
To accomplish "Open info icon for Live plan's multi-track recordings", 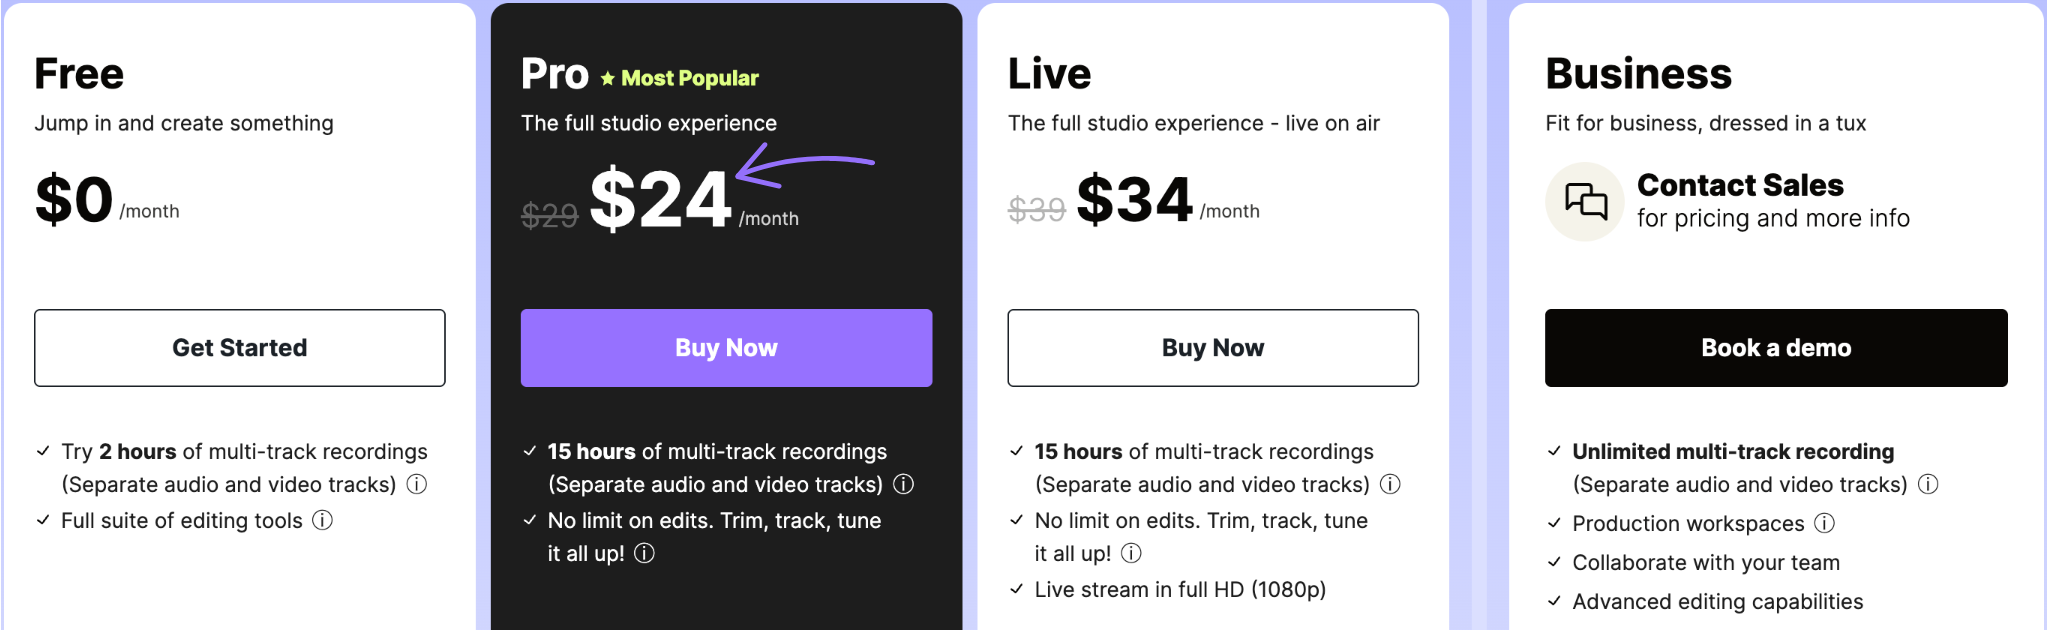I will pos(1390,484).
